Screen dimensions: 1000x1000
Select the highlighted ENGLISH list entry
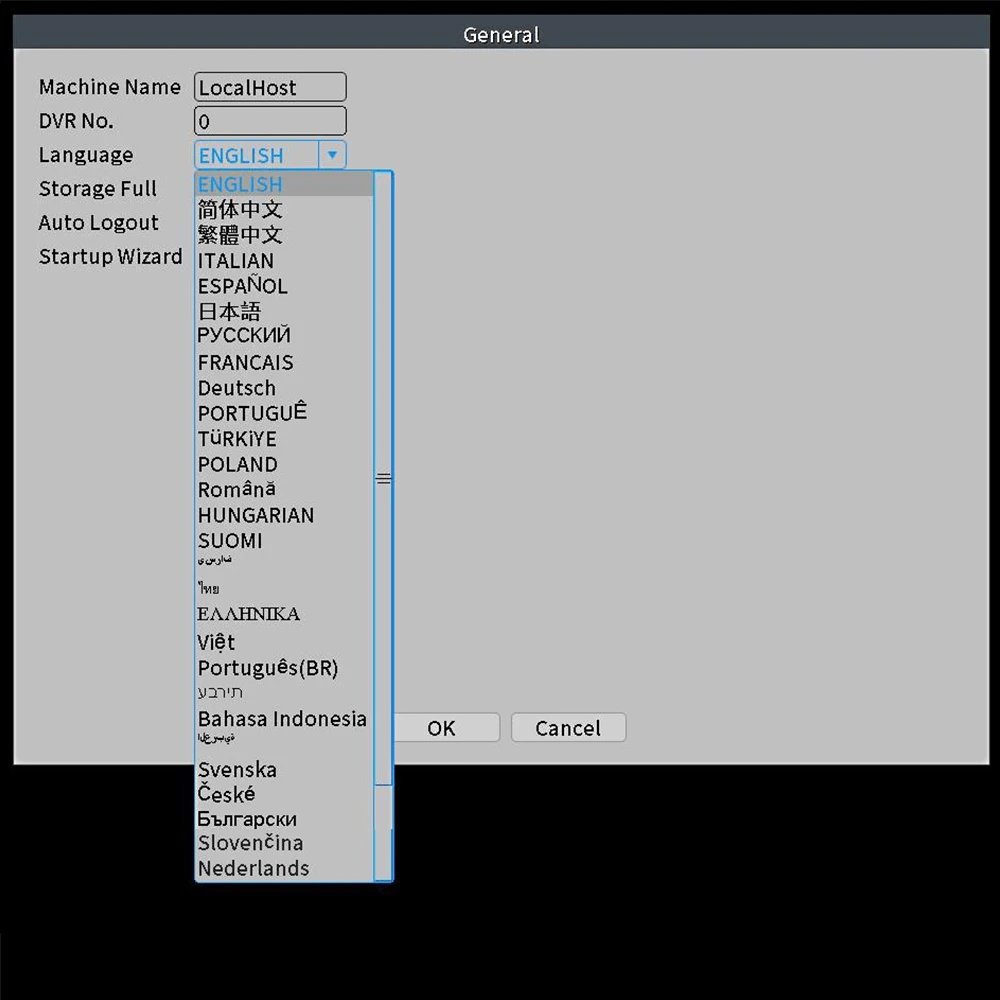click(284, 184)
